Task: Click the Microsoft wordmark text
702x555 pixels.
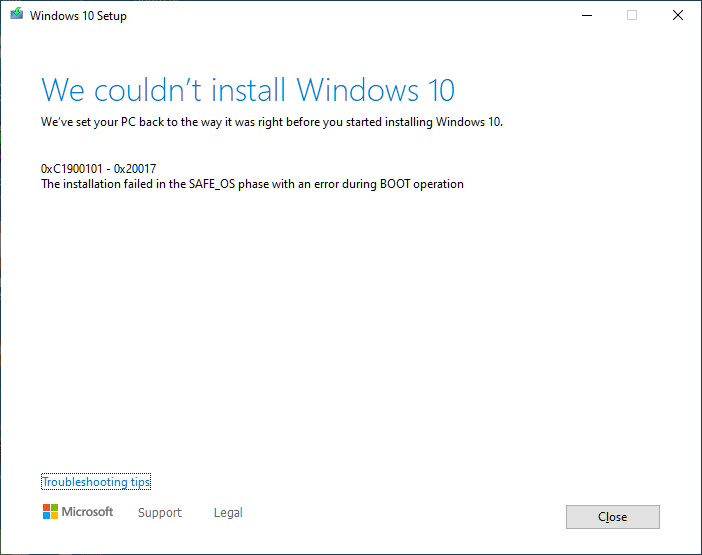Action: tap(88, 512)
